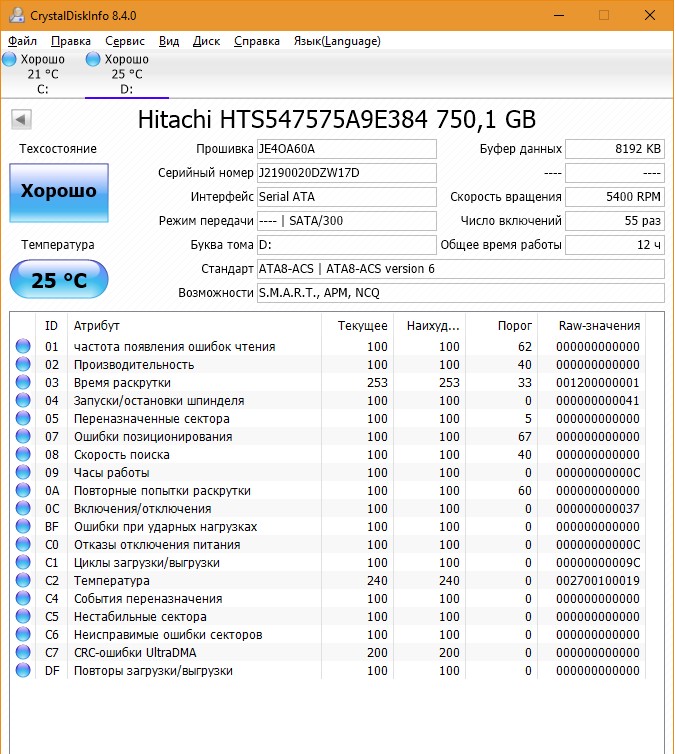
Task: Click the previous disk arrow icon
Action: coord(20,120)
